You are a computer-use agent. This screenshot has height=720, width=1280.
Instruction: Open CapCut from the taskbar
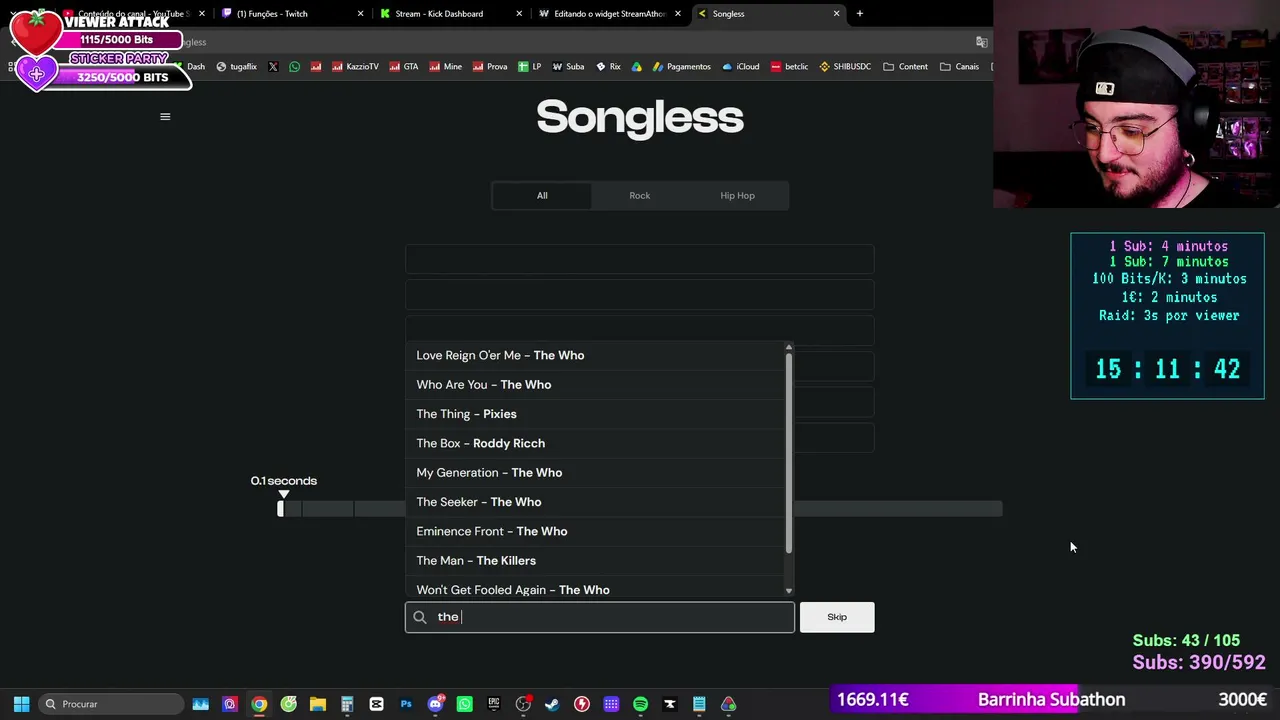(x=376, y=704)
